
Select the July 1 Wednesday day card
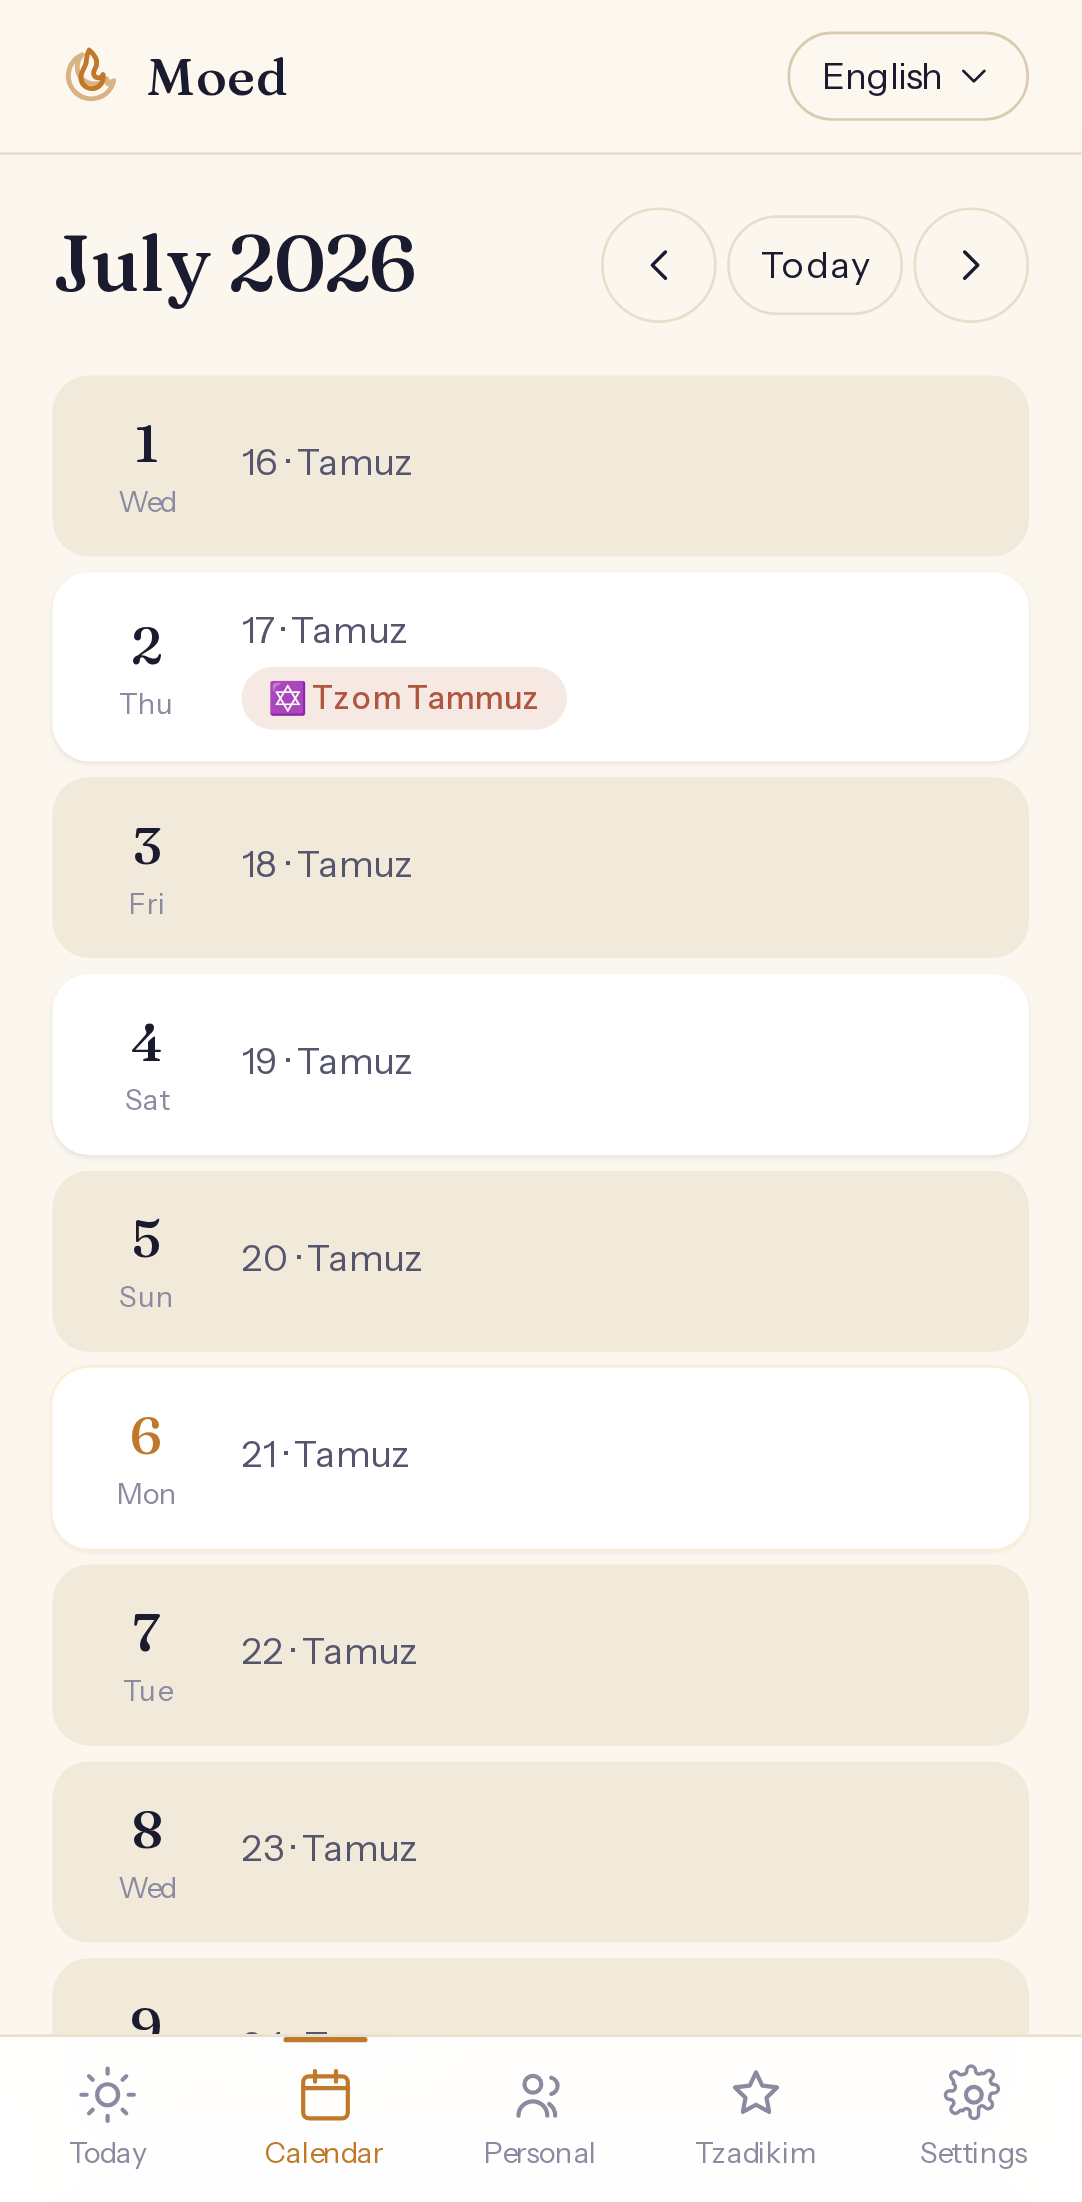(x=540, y=466)
